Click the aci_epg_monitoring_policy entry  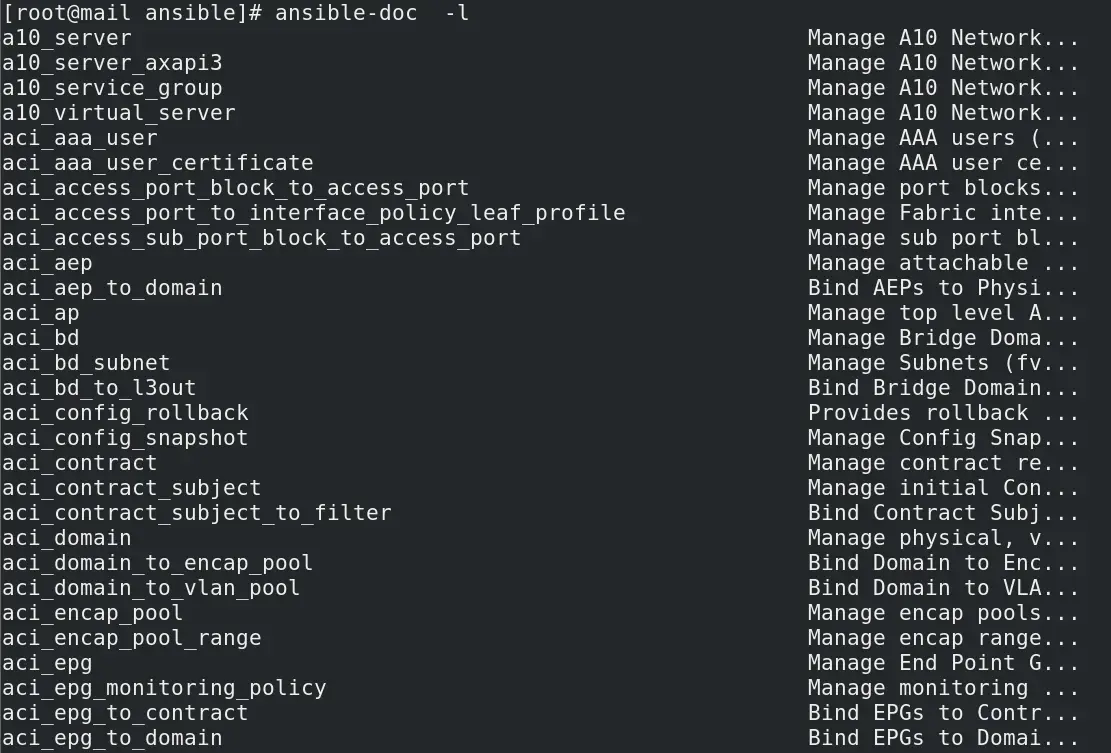click(x=164, y=688)
